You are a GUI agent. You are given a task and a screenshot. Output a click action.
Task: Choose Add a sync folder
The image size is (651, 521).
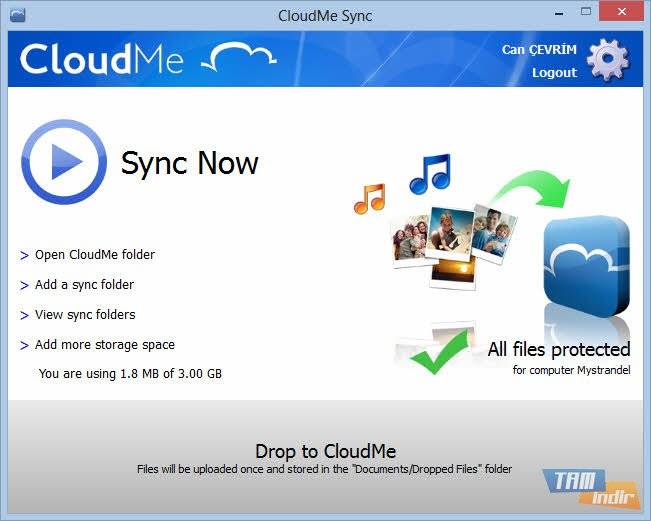tap(84, 285)
